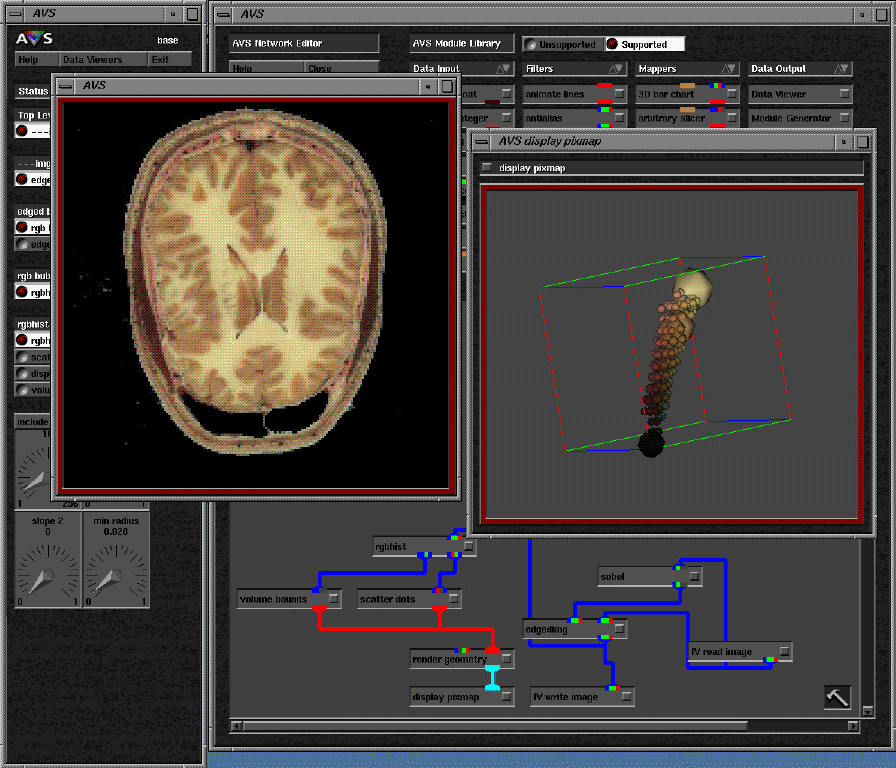The width and height of the screenshot is (896, 768).
Task: Select the Supported library option
Action: point(645,44)
